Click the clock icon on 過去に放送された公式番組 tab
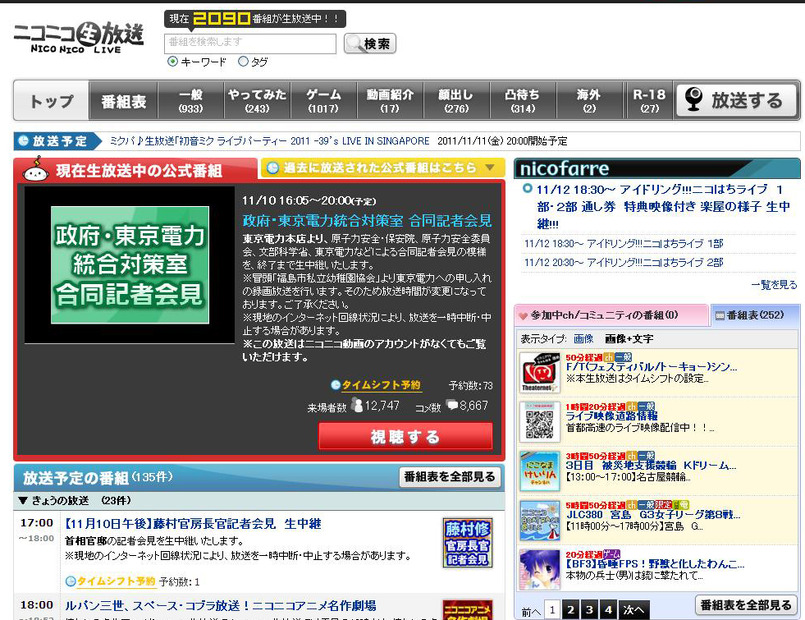The image size is (805, 620). [x=273, y=168]
